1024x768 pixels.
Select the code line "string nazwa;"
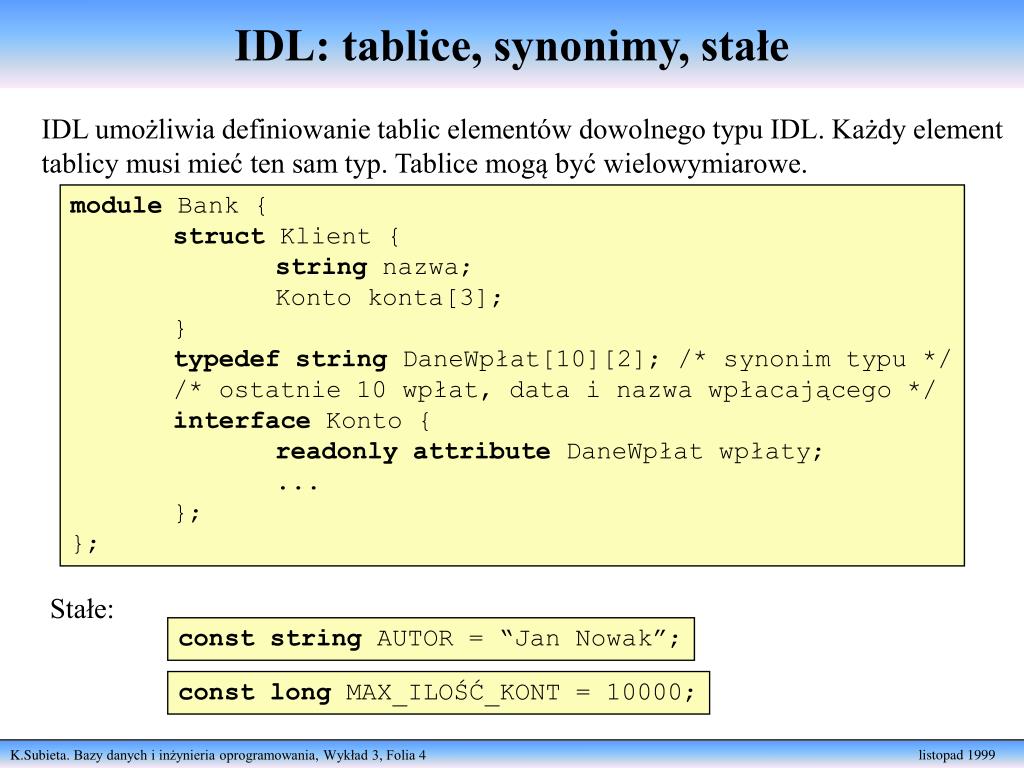pos(373,267)
